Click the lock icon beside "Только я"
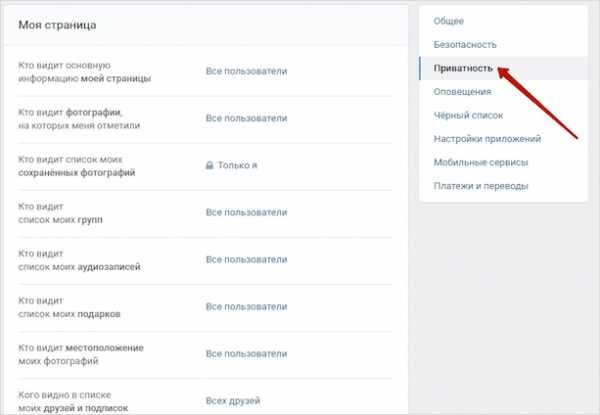Screen dimensions: 600x415 point(210,165)
